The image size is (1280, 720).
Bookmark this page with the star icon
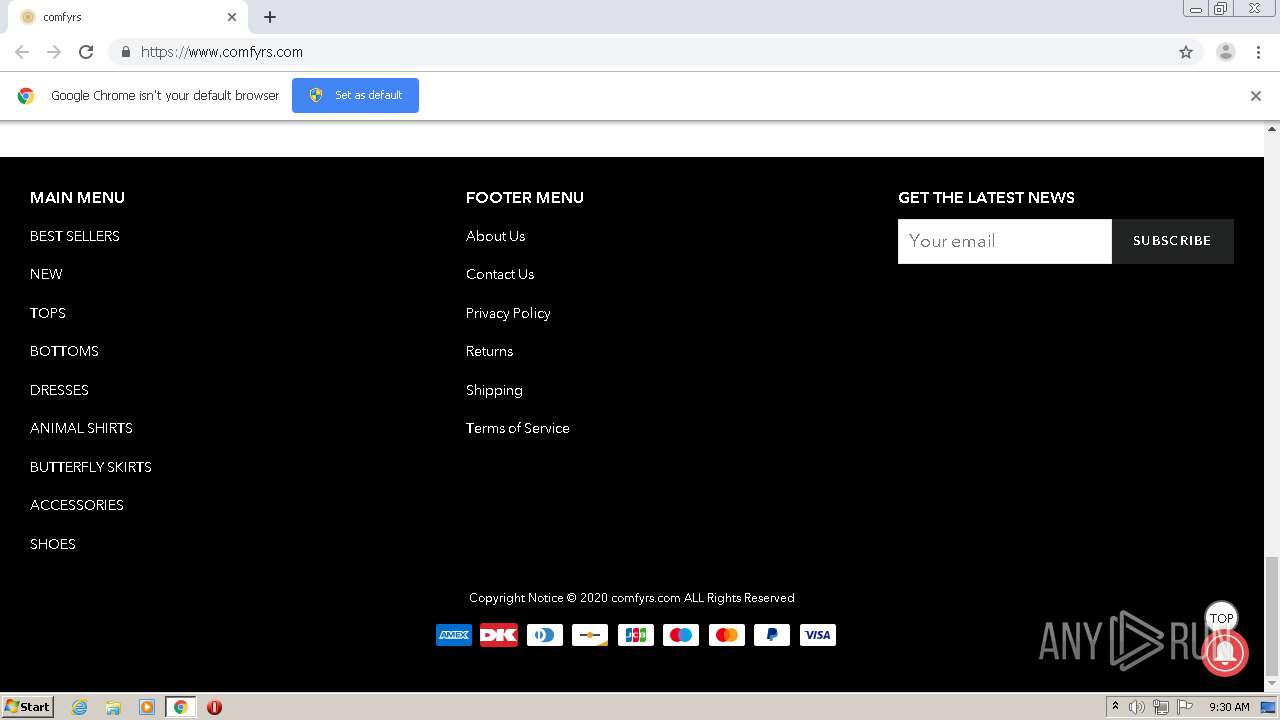pyautogui.click(x=1186, y=52)
